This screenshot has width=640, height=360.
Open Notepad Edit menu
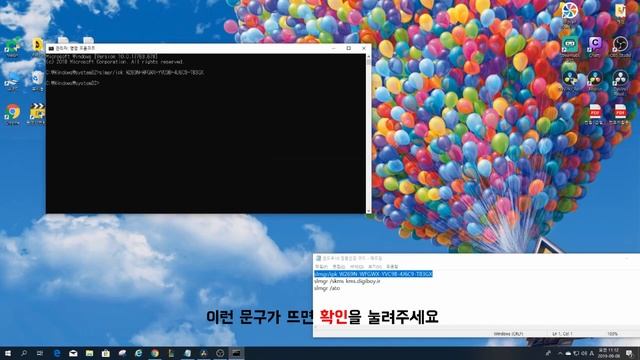coord(338,266)
